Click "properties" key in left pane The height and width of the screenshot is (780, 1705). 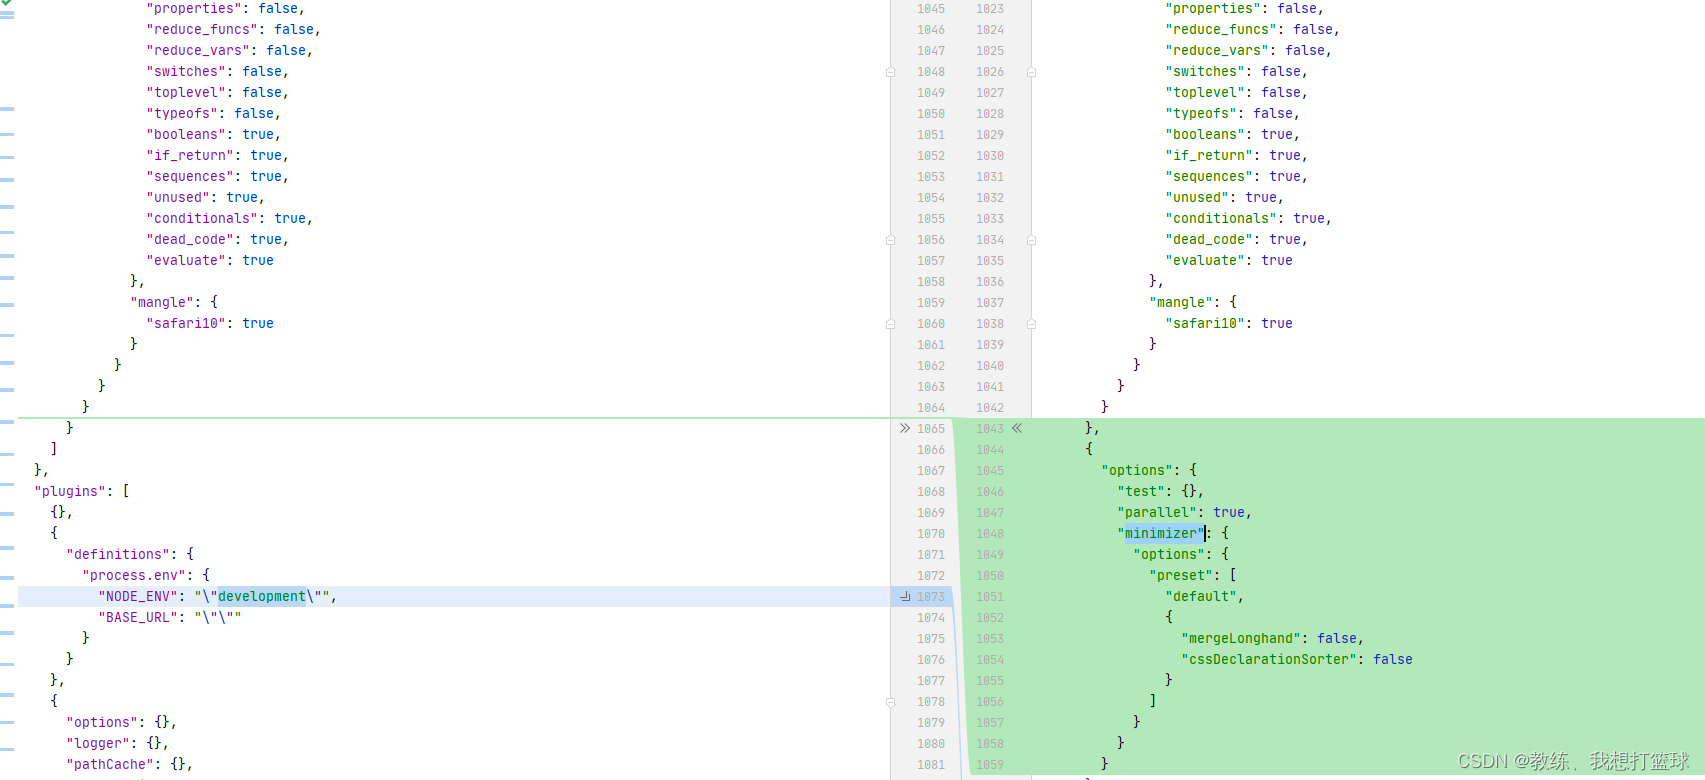click(194, 8)
